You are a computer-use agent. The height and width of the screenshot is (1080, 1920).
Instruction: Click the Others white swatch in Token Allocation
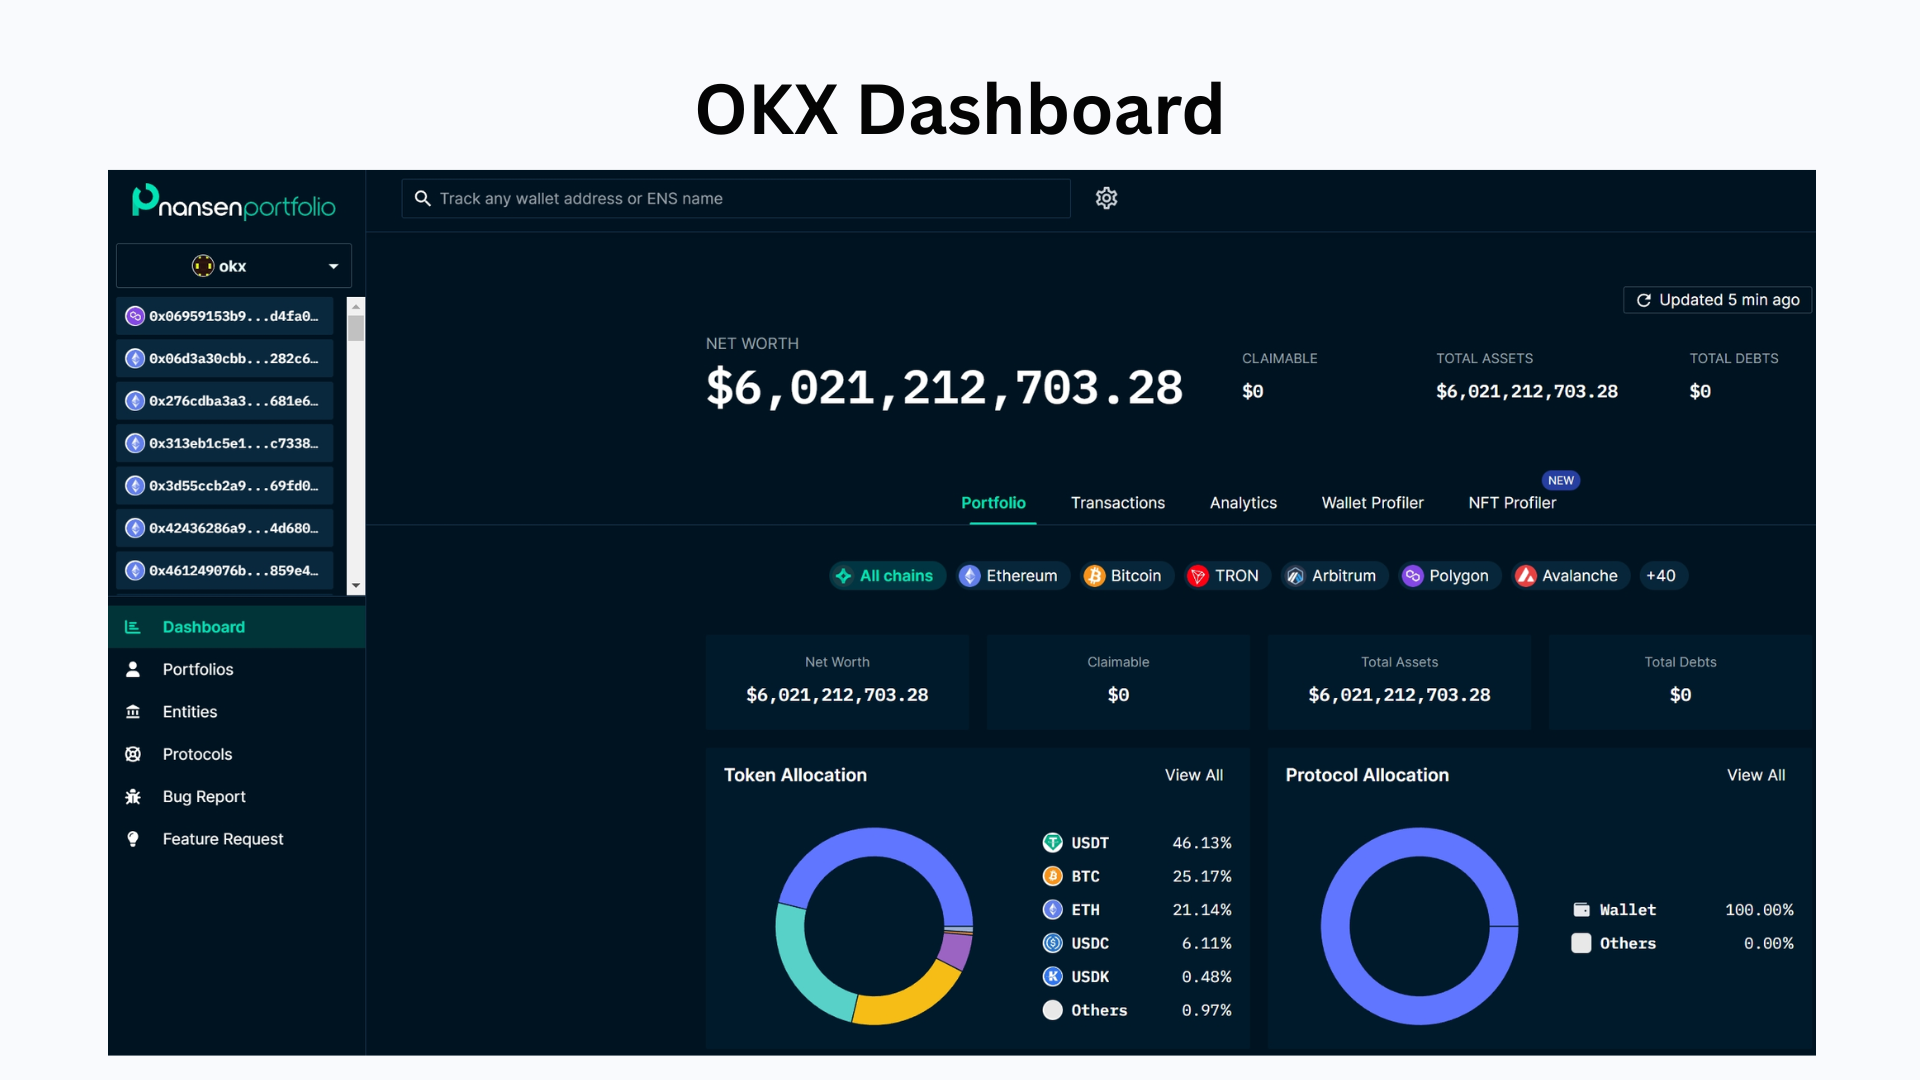pyautogui.click(x=1052, y=1010)
